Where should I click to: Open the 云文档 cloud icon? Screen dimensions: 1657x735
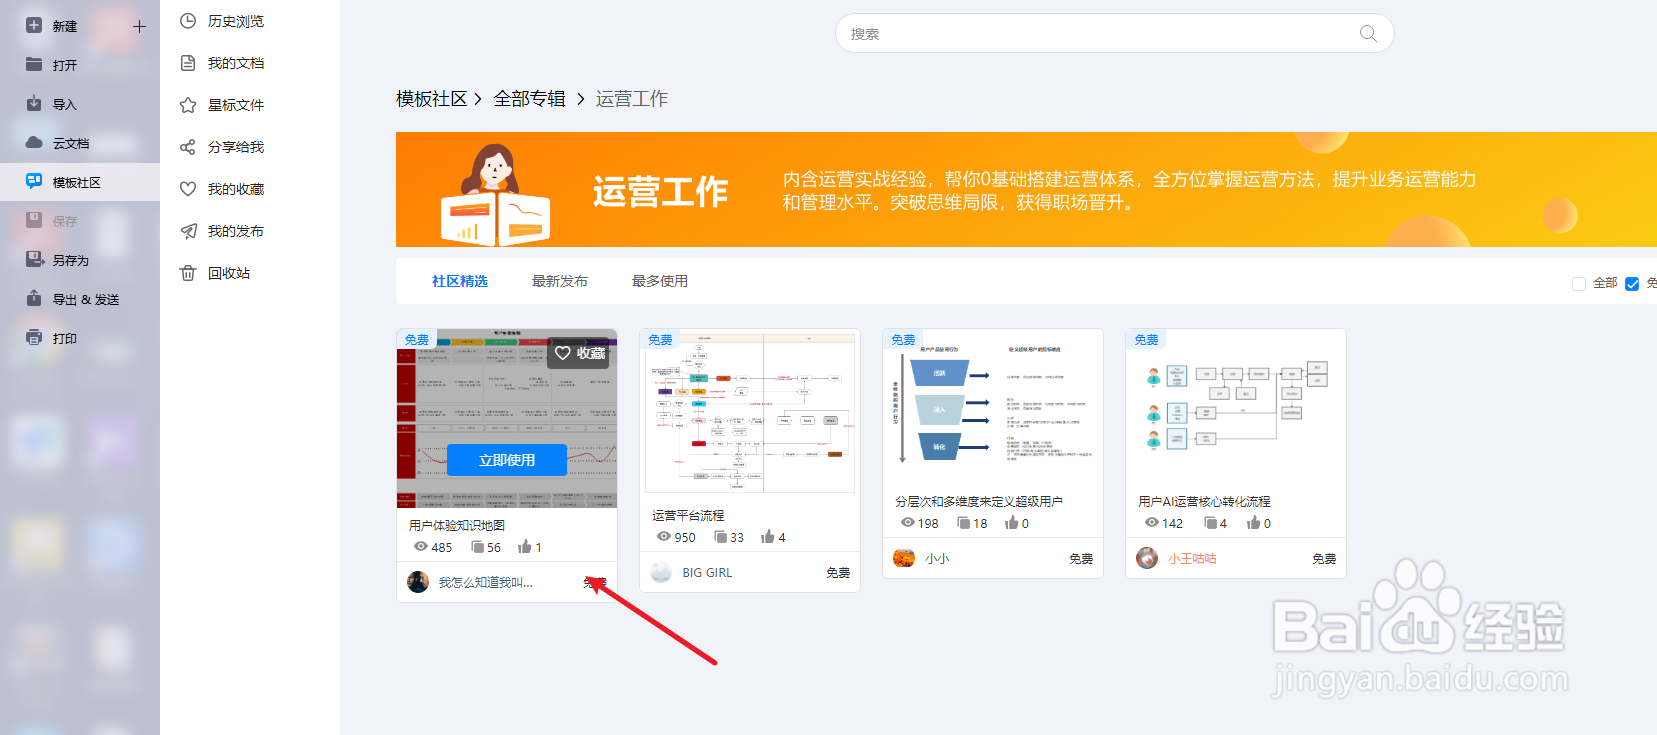[34, 142]
